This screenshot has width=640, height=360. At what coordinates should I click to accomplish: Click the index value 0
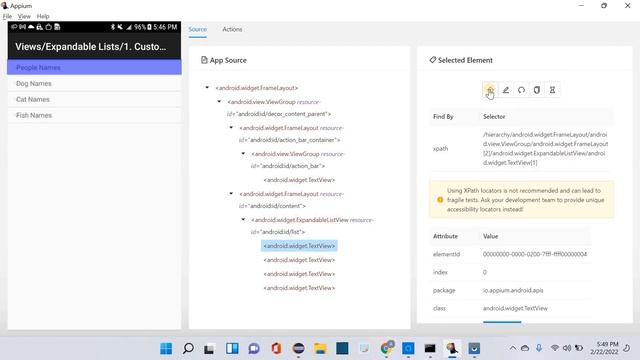tap(485, 272)
